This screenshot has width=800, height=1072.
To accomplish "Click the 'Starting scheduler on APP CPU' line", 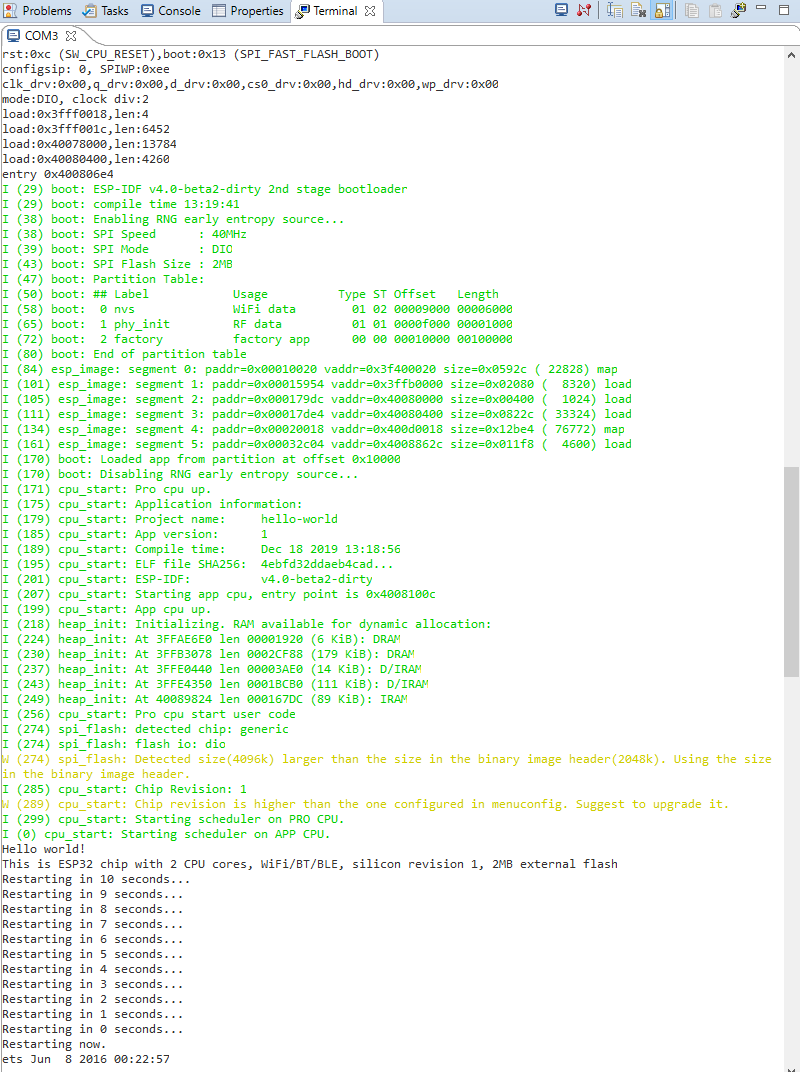I will click(x=167, y=835).
